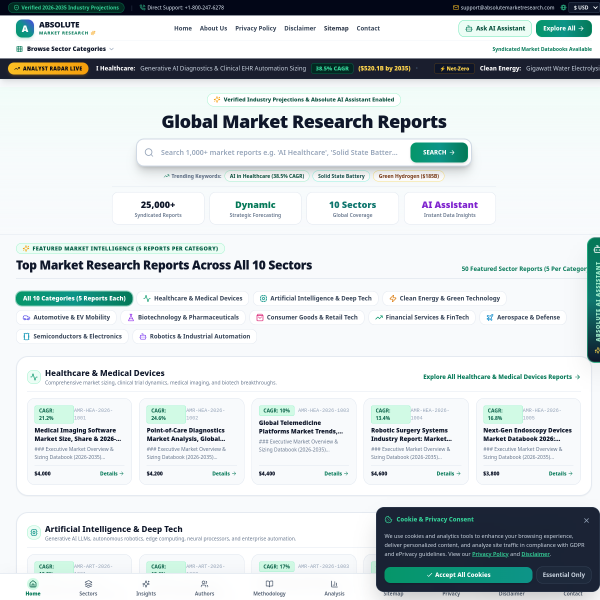Click the globe icon beside currency selector

coord(563,8)
